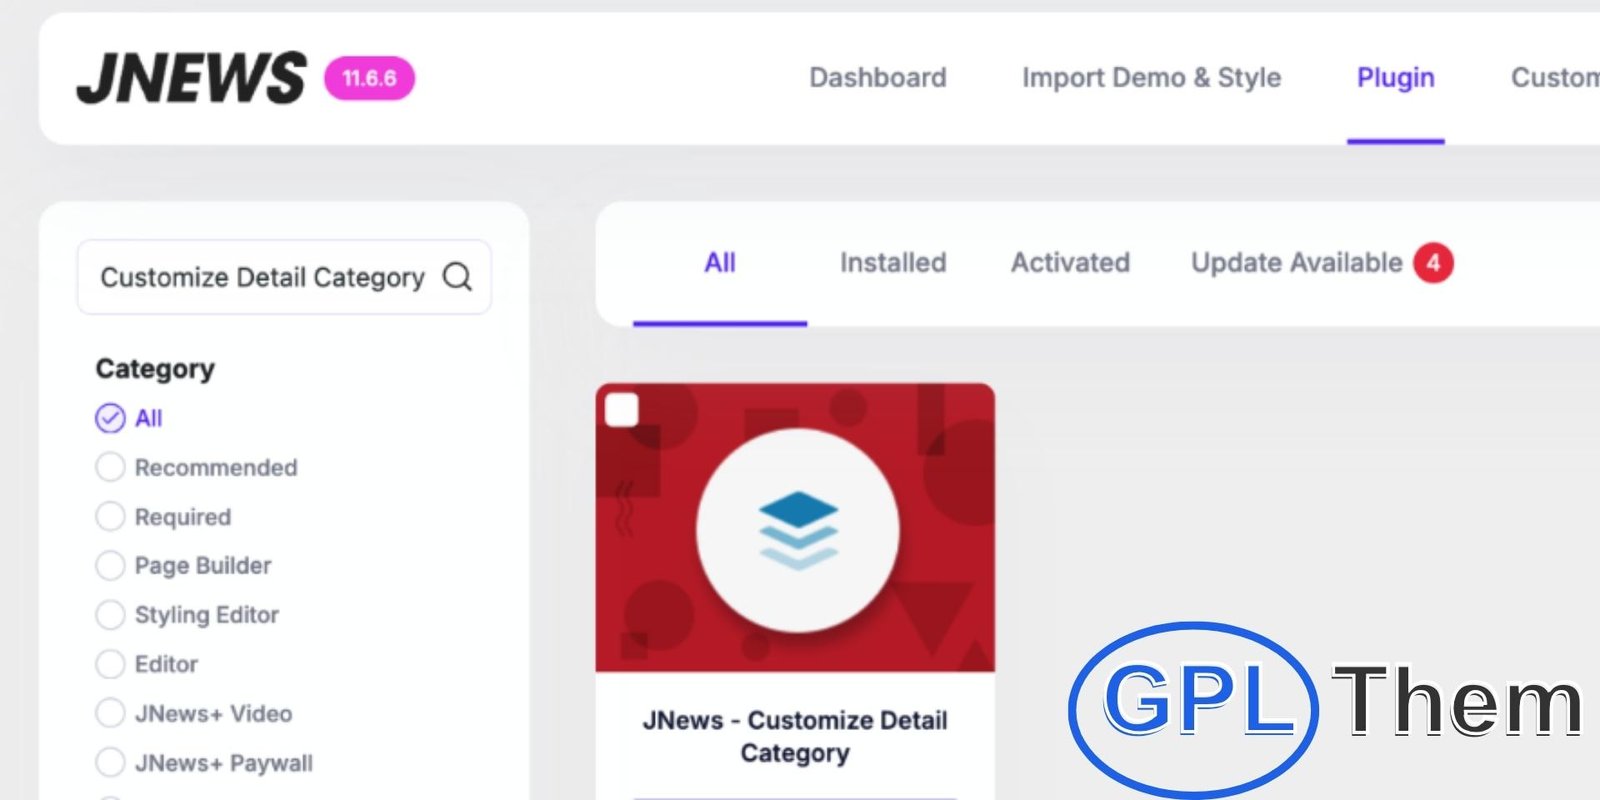The width and height of the screenshot is (1600, 800).
Task: Click the GPL circle logo
Action: 1193,706
